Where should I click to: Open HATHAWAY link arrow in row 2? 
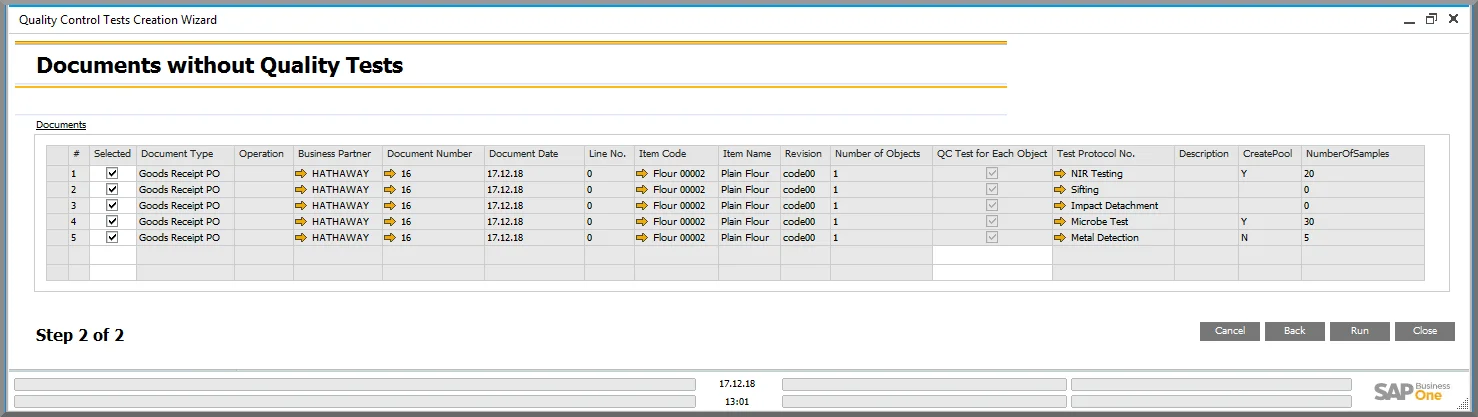[301, 189]
